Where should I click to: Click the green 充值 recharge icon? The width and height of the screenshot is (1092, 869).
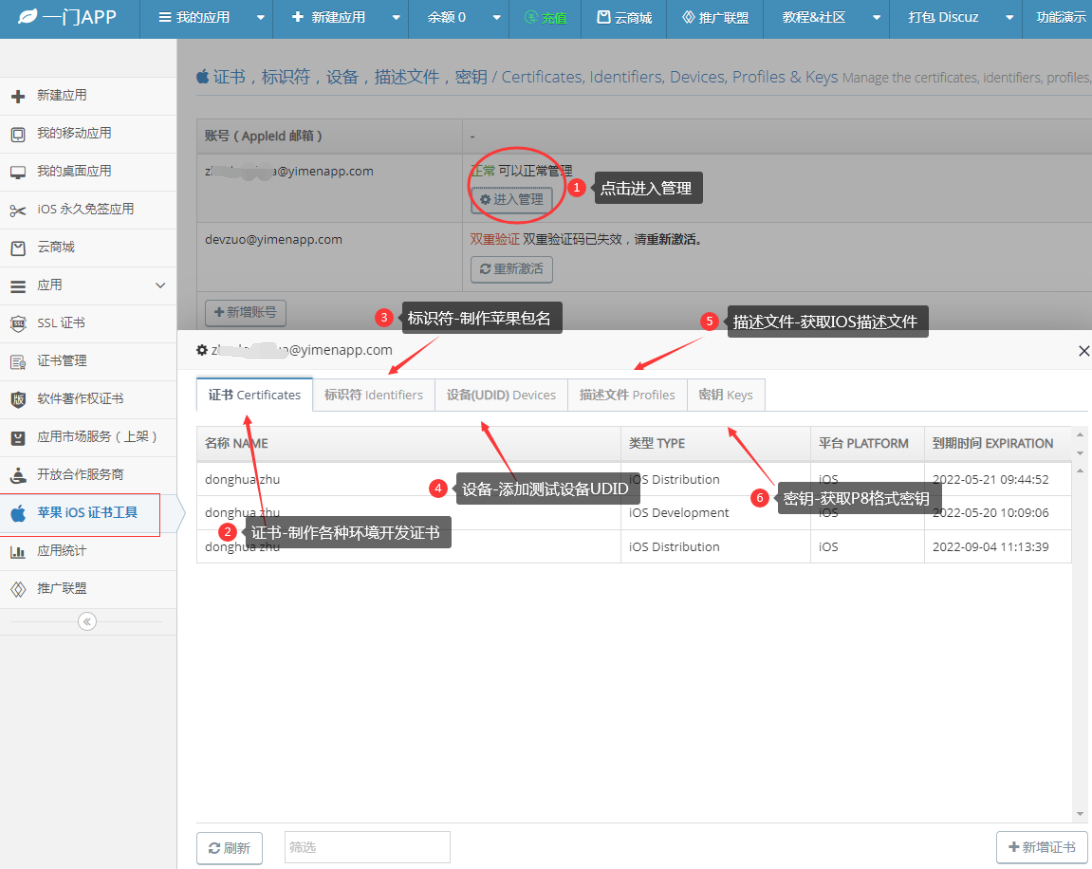click(531, 17)
